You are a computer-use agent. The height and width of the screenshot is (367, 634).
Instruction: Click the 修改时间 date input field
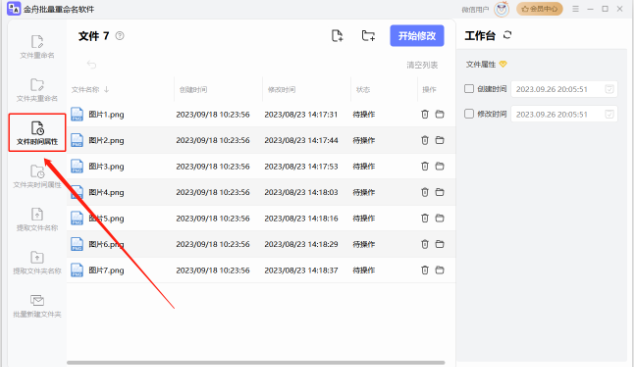tap(564, 114)
